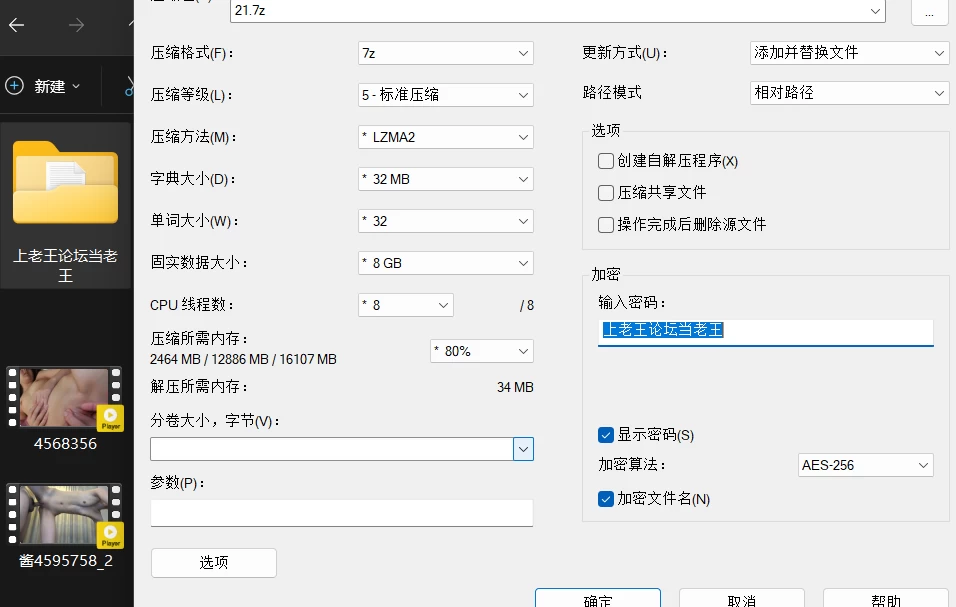Select the 4595758_2 video file icon
The height and width of the screenshot is (607, 956).
(65, 515)
